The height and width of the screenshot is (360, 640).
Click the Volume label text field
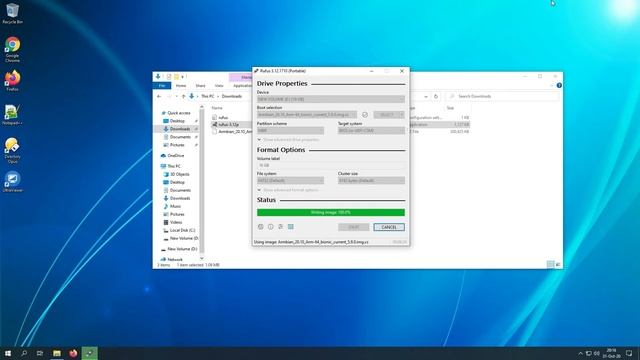331,165
